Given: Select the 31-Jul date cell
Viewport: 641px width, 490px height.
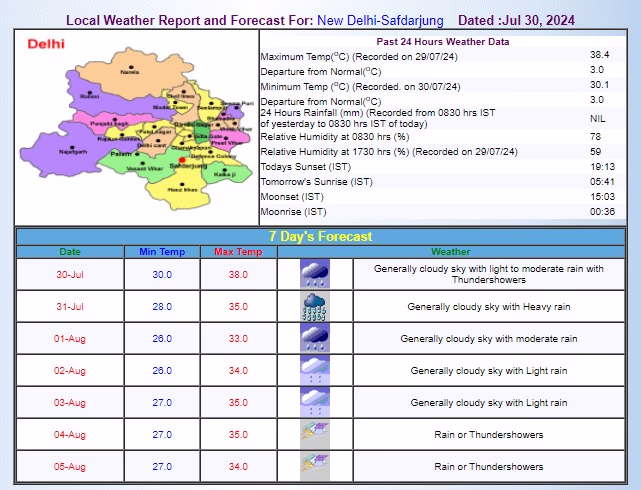Looking at the screenshot, I should (70, 307).
